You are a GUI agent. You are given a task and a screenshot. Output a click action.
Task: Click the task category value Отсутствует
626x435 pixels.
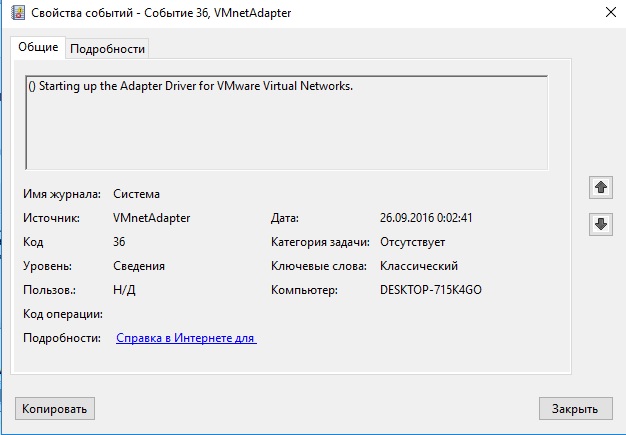pyautogui.click(x=412, y=242)
